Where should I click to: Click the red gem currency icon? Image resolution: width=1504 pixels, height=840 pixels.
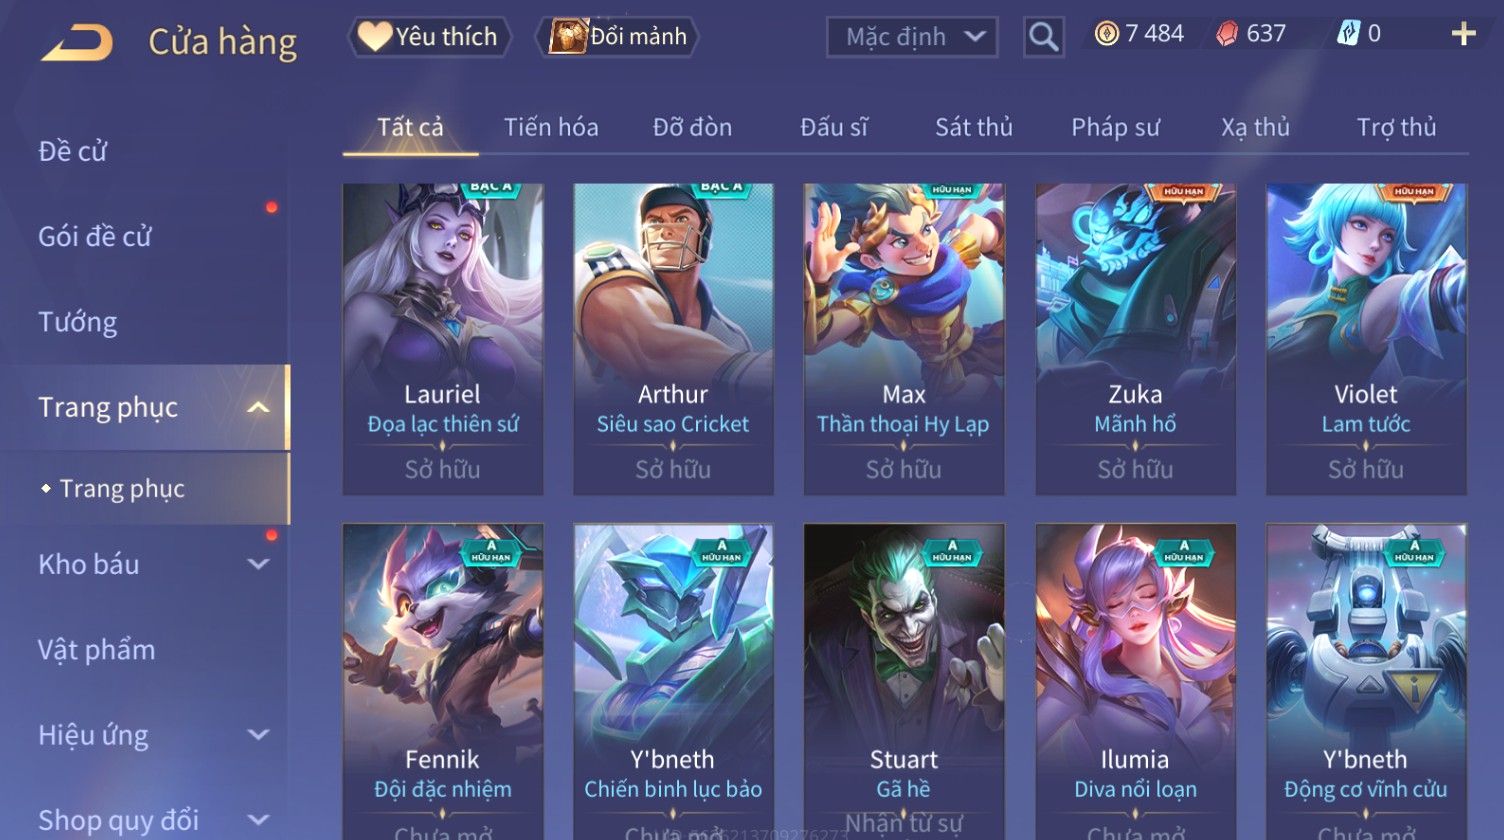[x=1226, y=34]
